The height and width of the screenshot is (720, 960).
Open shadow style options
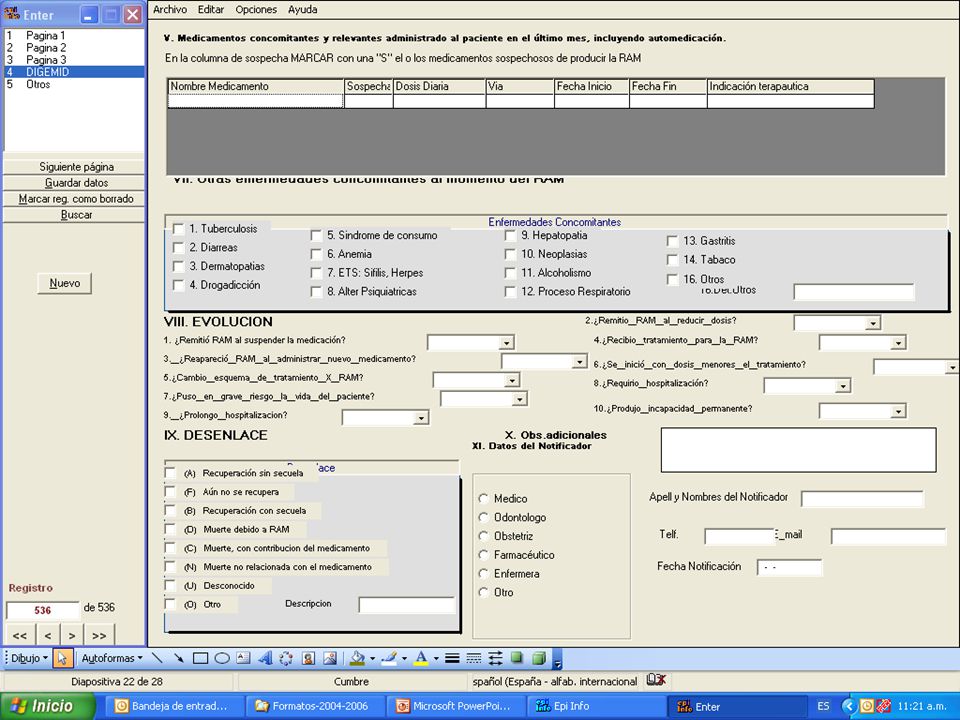point(517,658)
